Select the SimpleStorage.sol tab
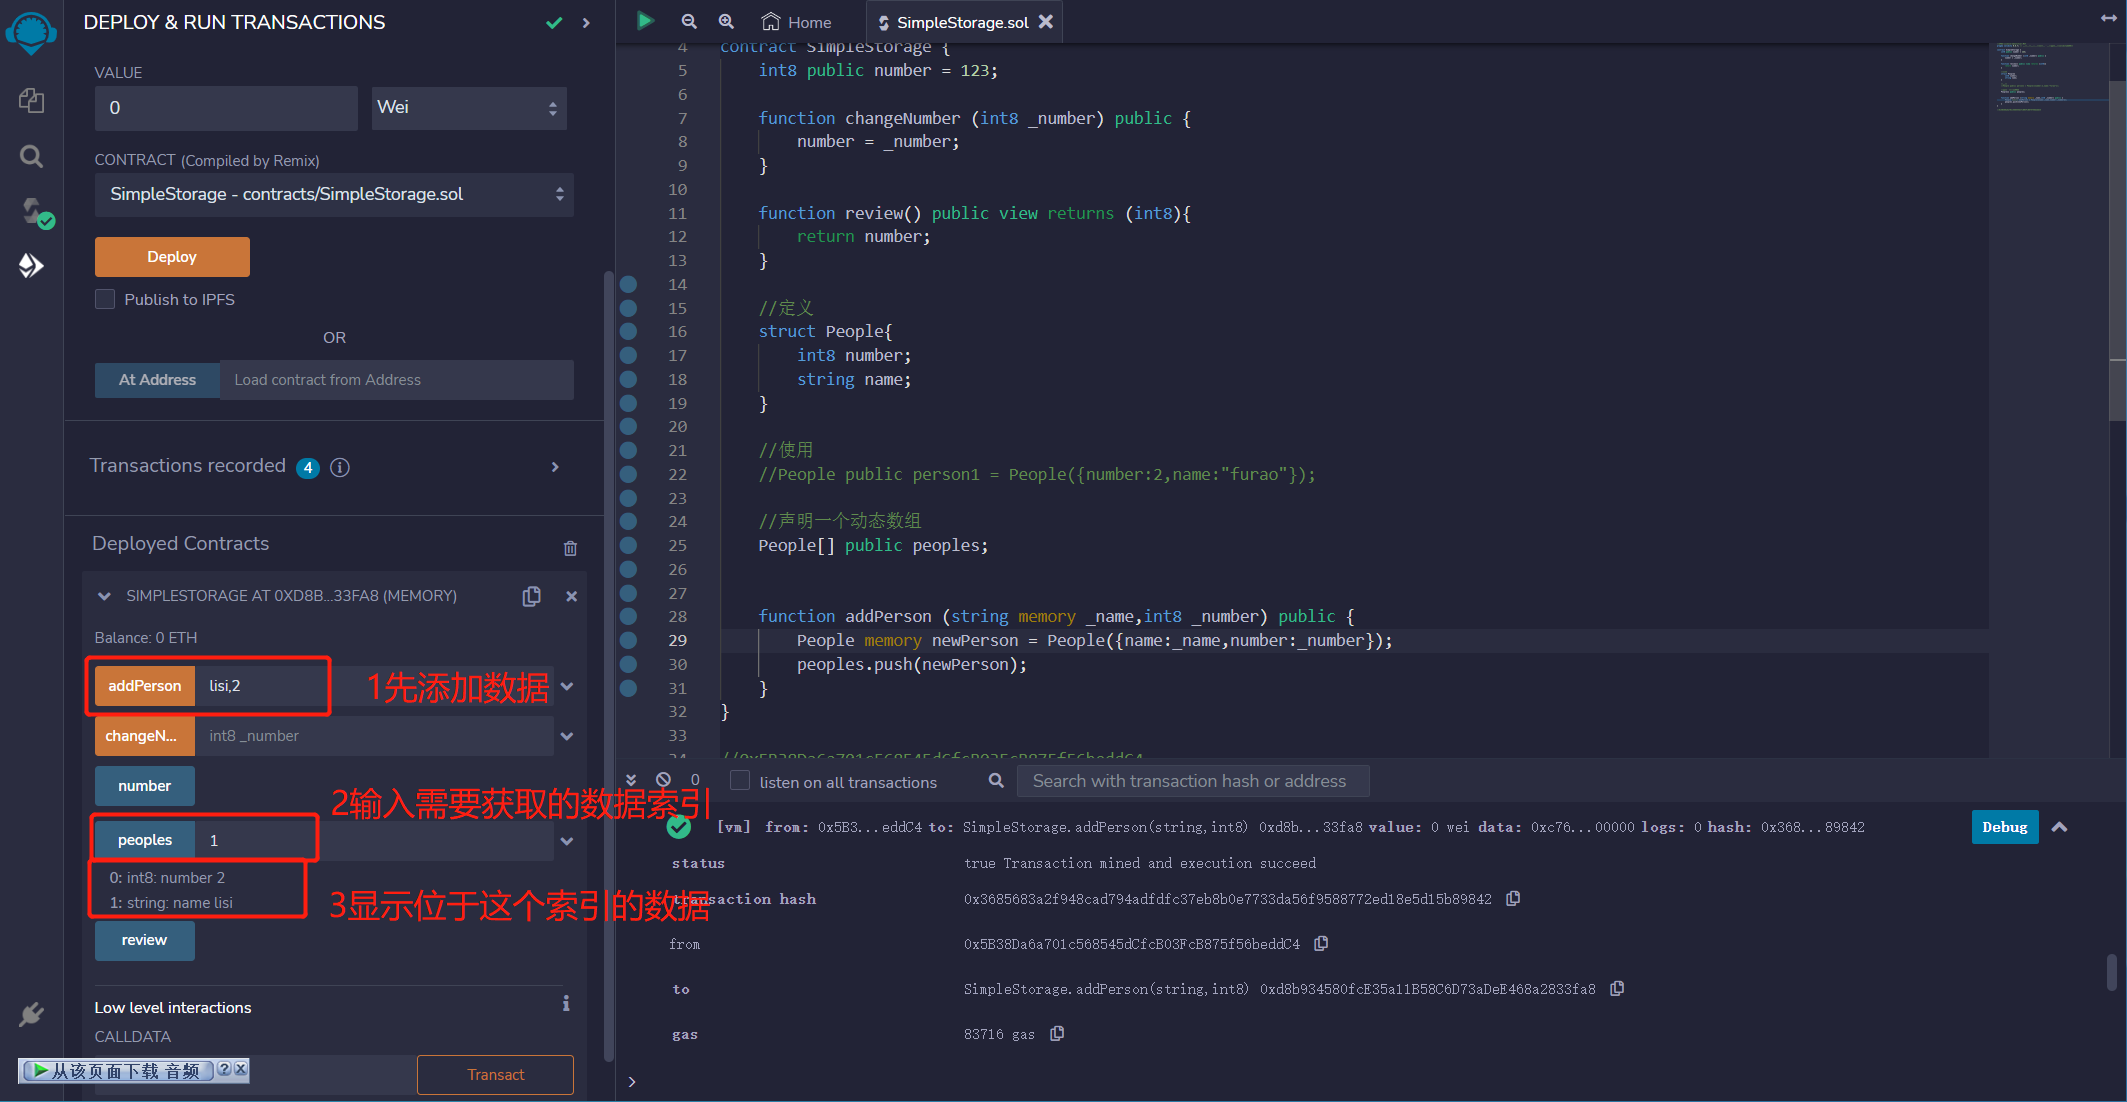Viewport: 2127px width, 1102px height. (954, 22)
